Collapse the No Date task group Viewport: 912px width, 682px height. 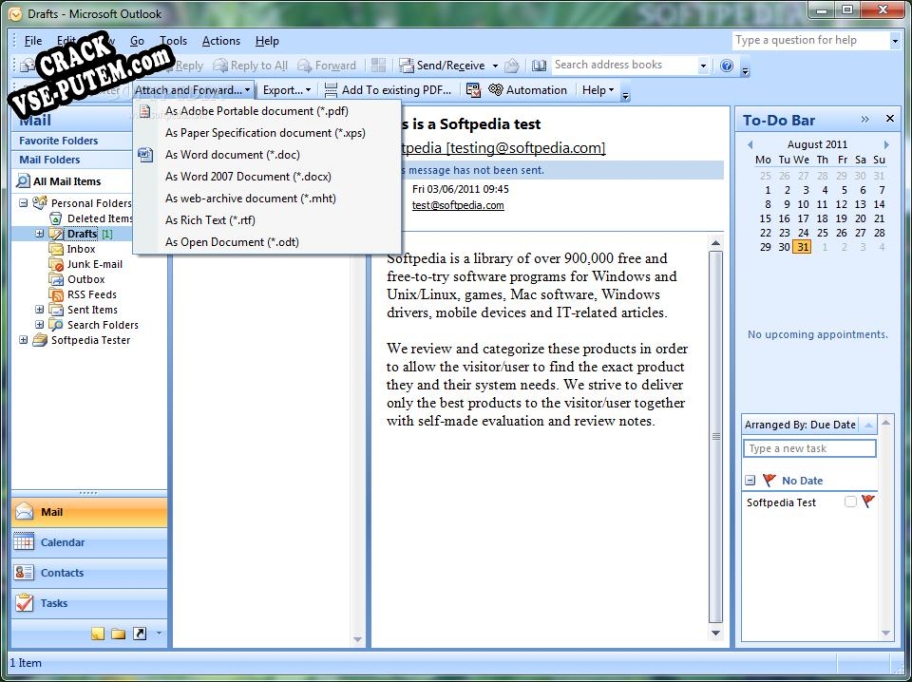pyautogui.click(x=750, y=481)
